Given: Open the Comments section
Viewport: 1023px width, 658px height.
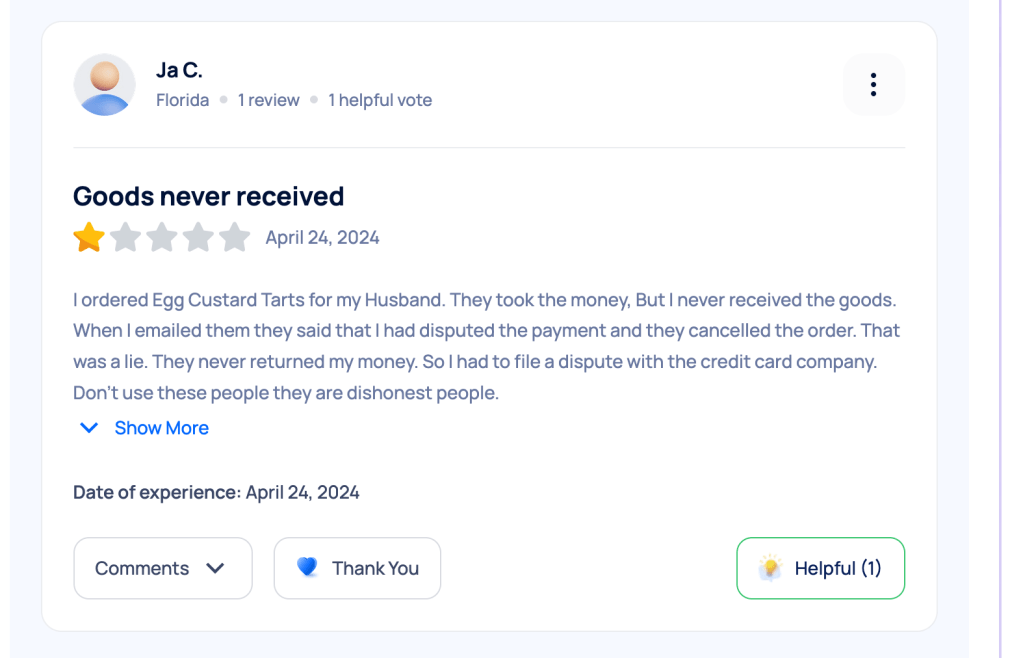Looking at the screenshot, I should click(142, 568).
